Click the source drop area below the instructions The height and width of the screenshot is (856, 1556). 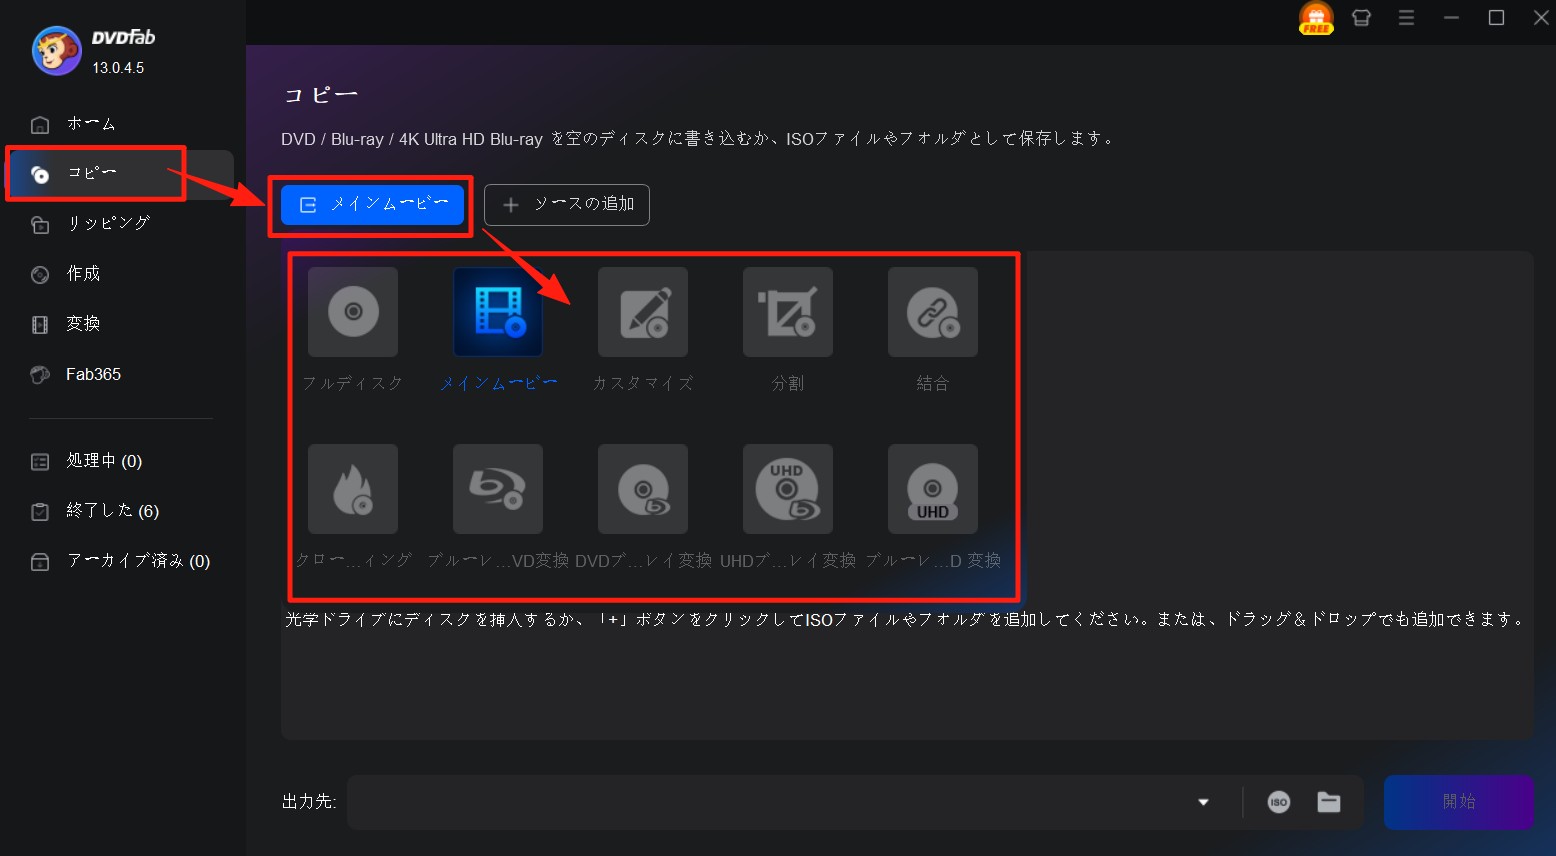906,685
